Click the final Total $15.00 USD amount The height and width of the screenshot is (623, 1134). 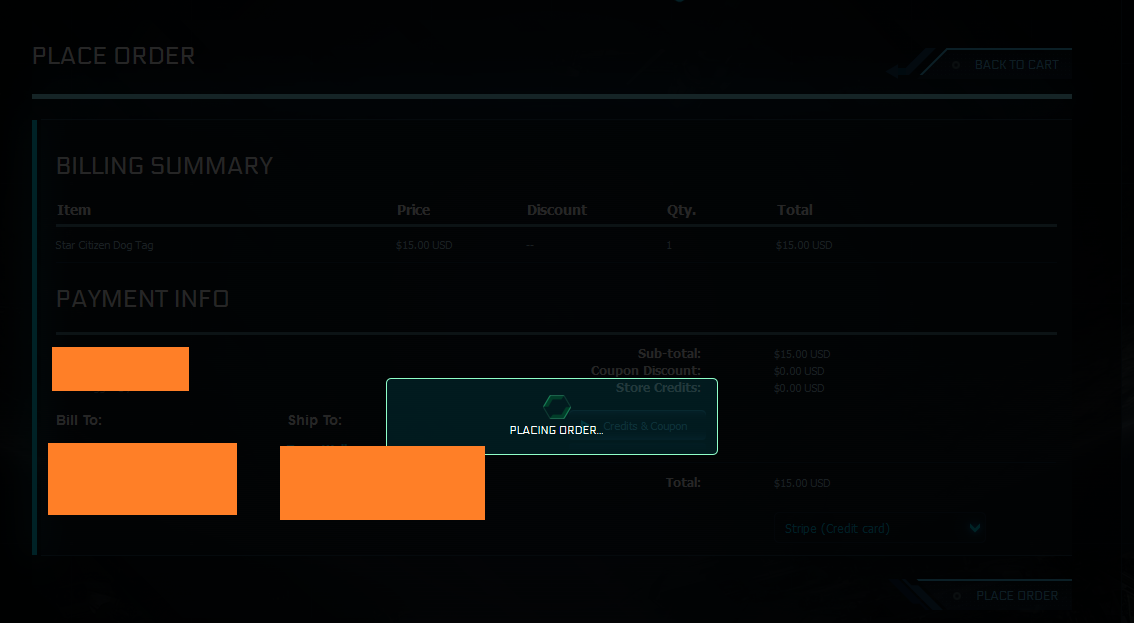pyautogui.click(x=801, y=483)
